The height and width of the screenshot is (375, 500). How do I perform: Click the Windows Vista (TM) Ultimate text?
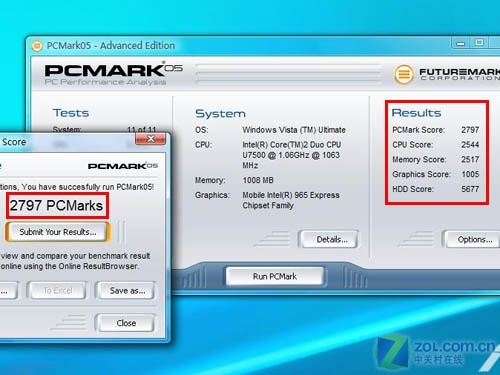(294, 130)
